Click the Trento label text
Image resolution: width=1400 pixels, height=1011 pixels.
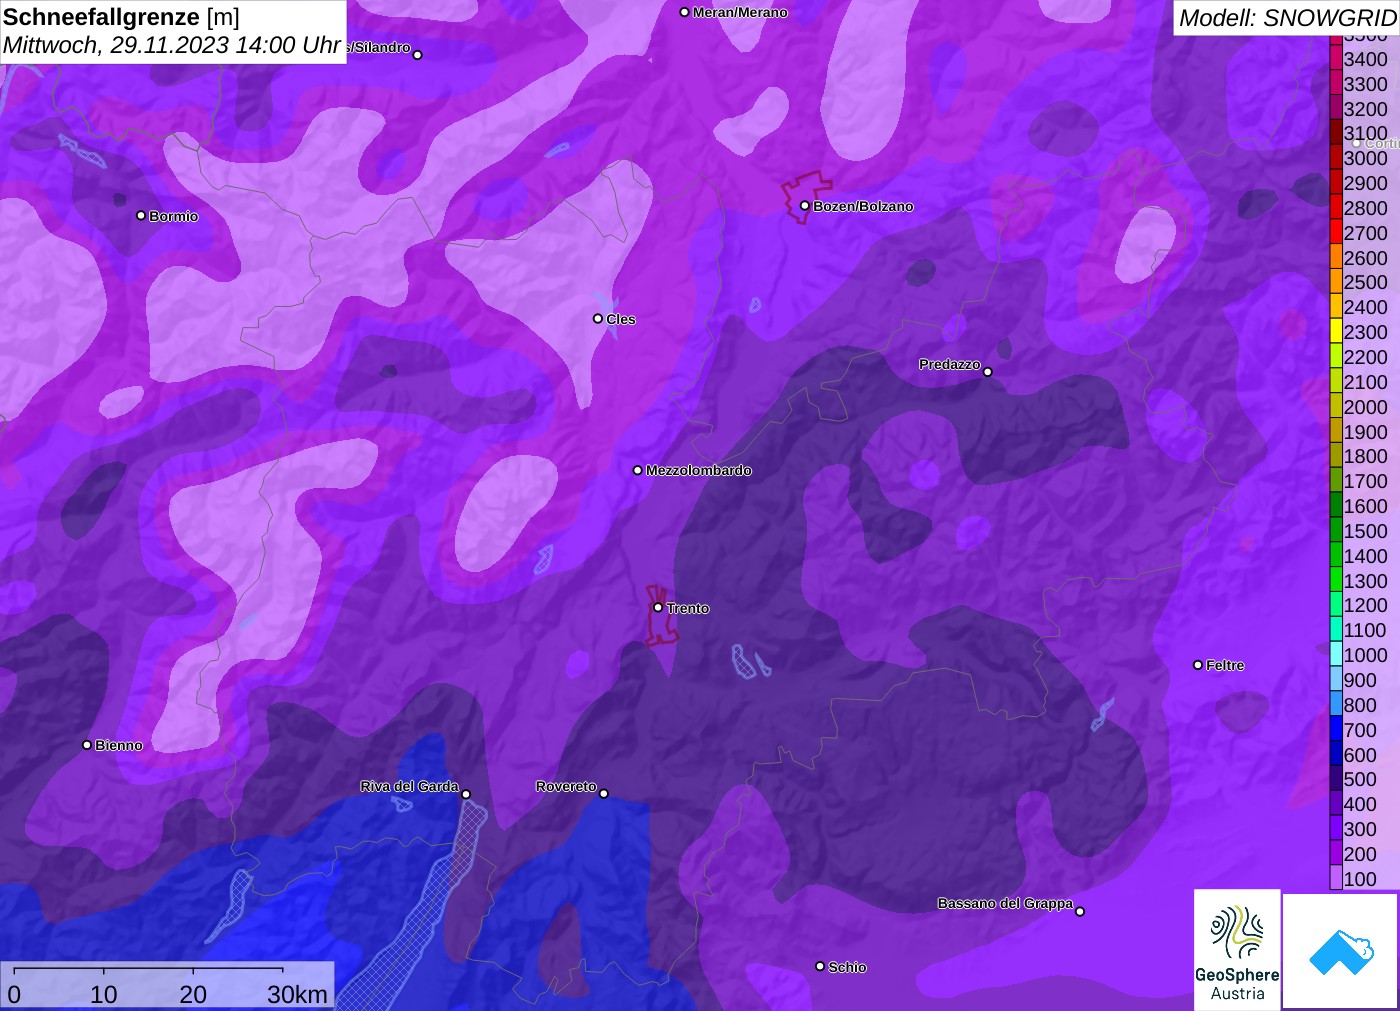pos(688,608)
